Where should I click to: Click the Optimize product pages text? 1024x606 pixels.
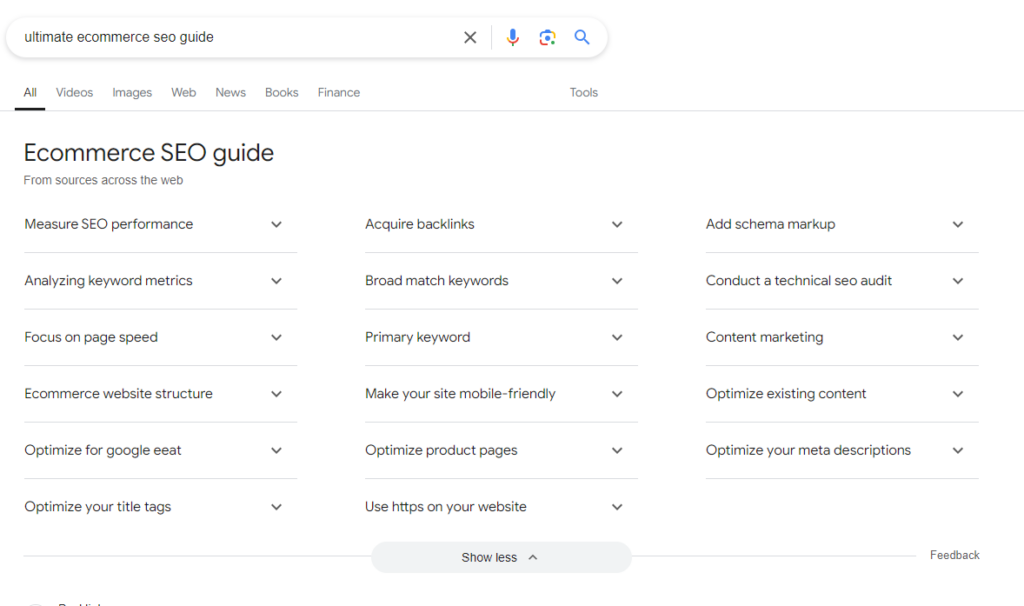(x=441, y=451)
